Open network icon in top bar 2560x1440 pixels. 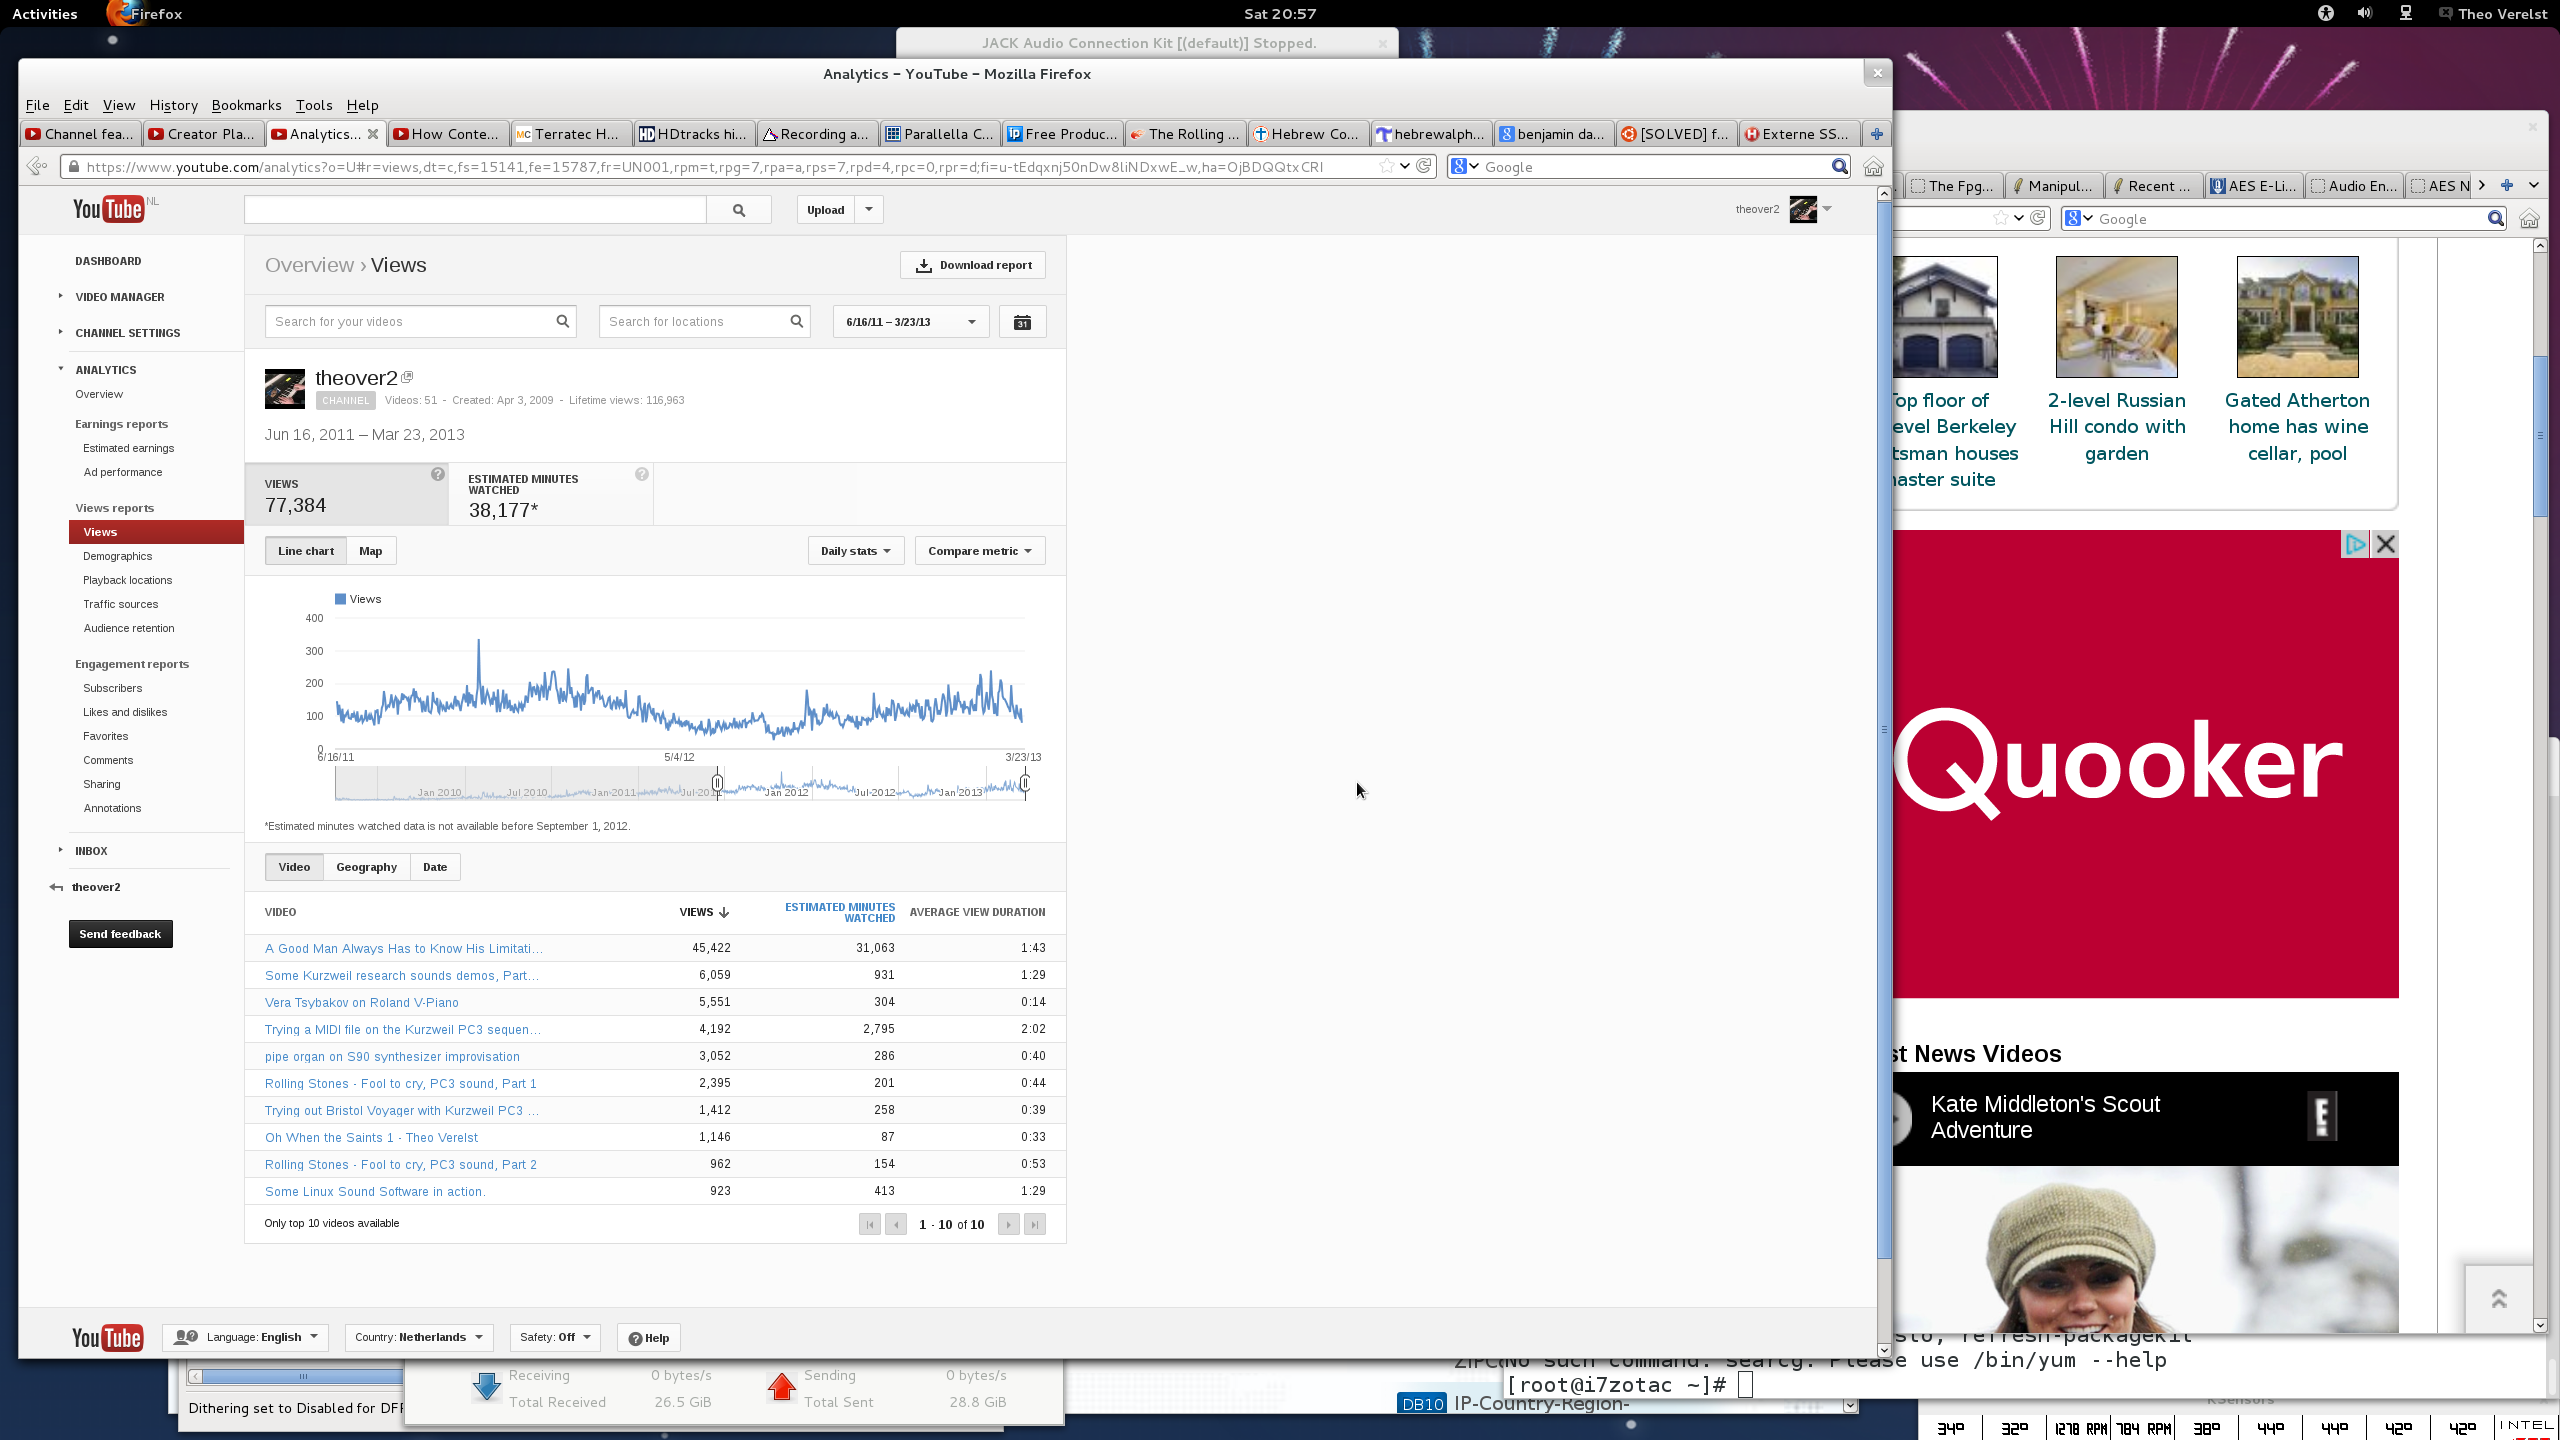tap(2406, 13)
